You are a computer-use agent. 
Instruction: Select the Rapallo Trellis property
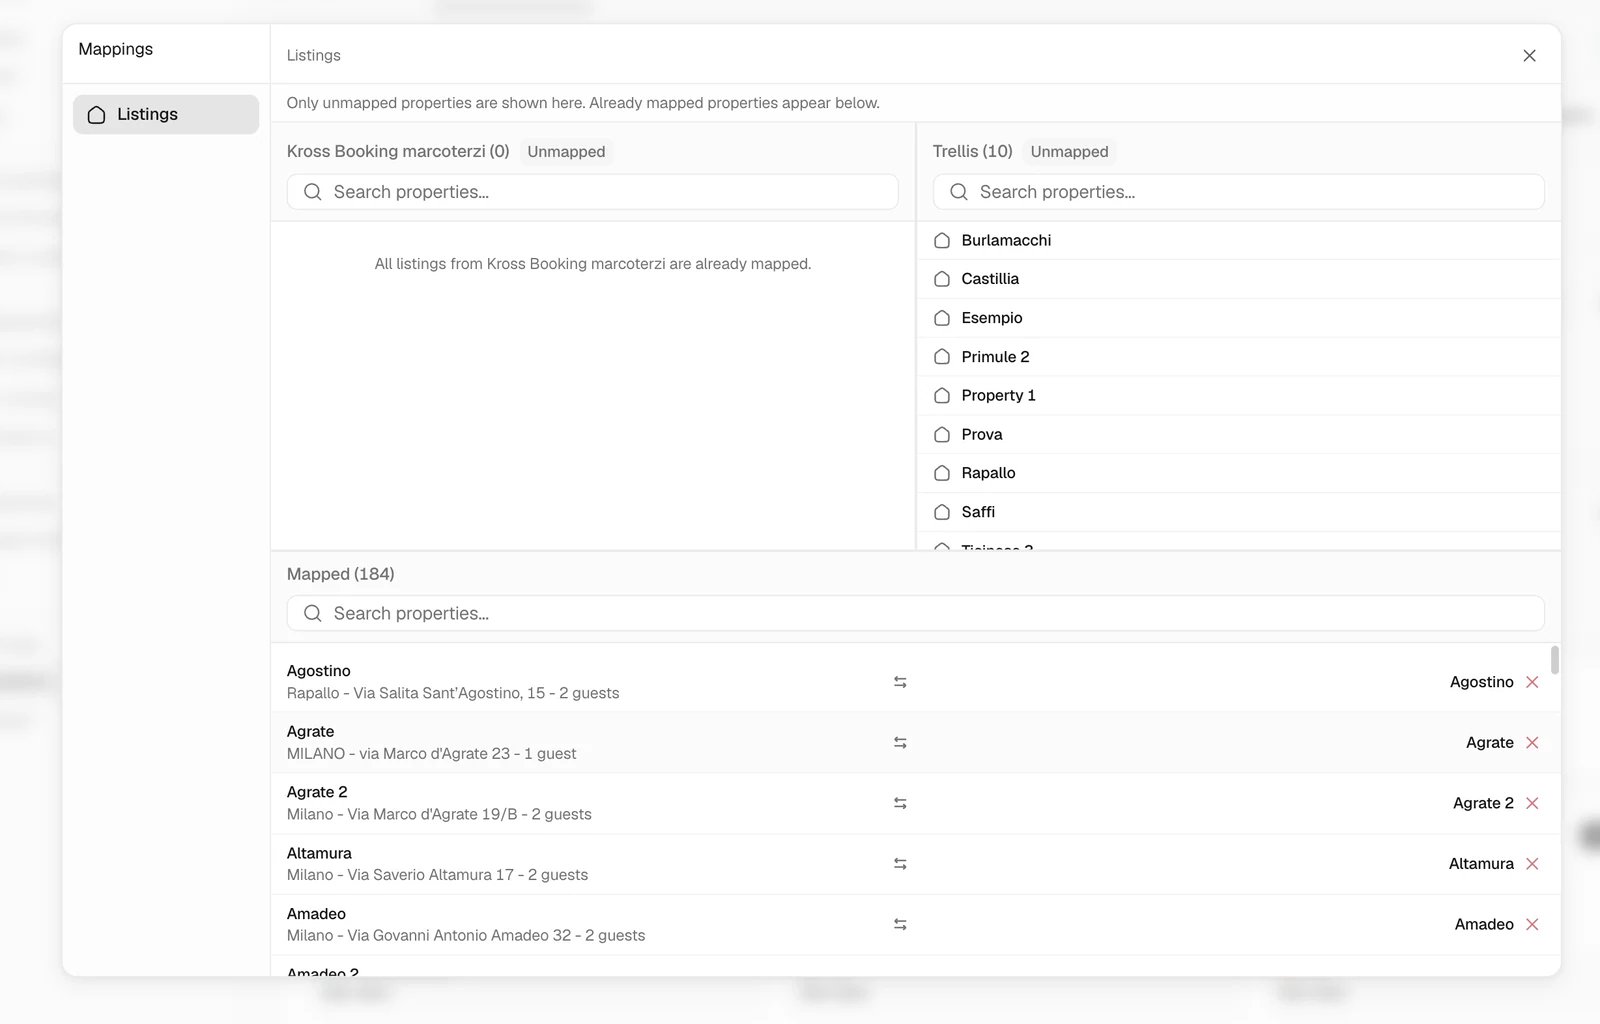(1238, 473)
